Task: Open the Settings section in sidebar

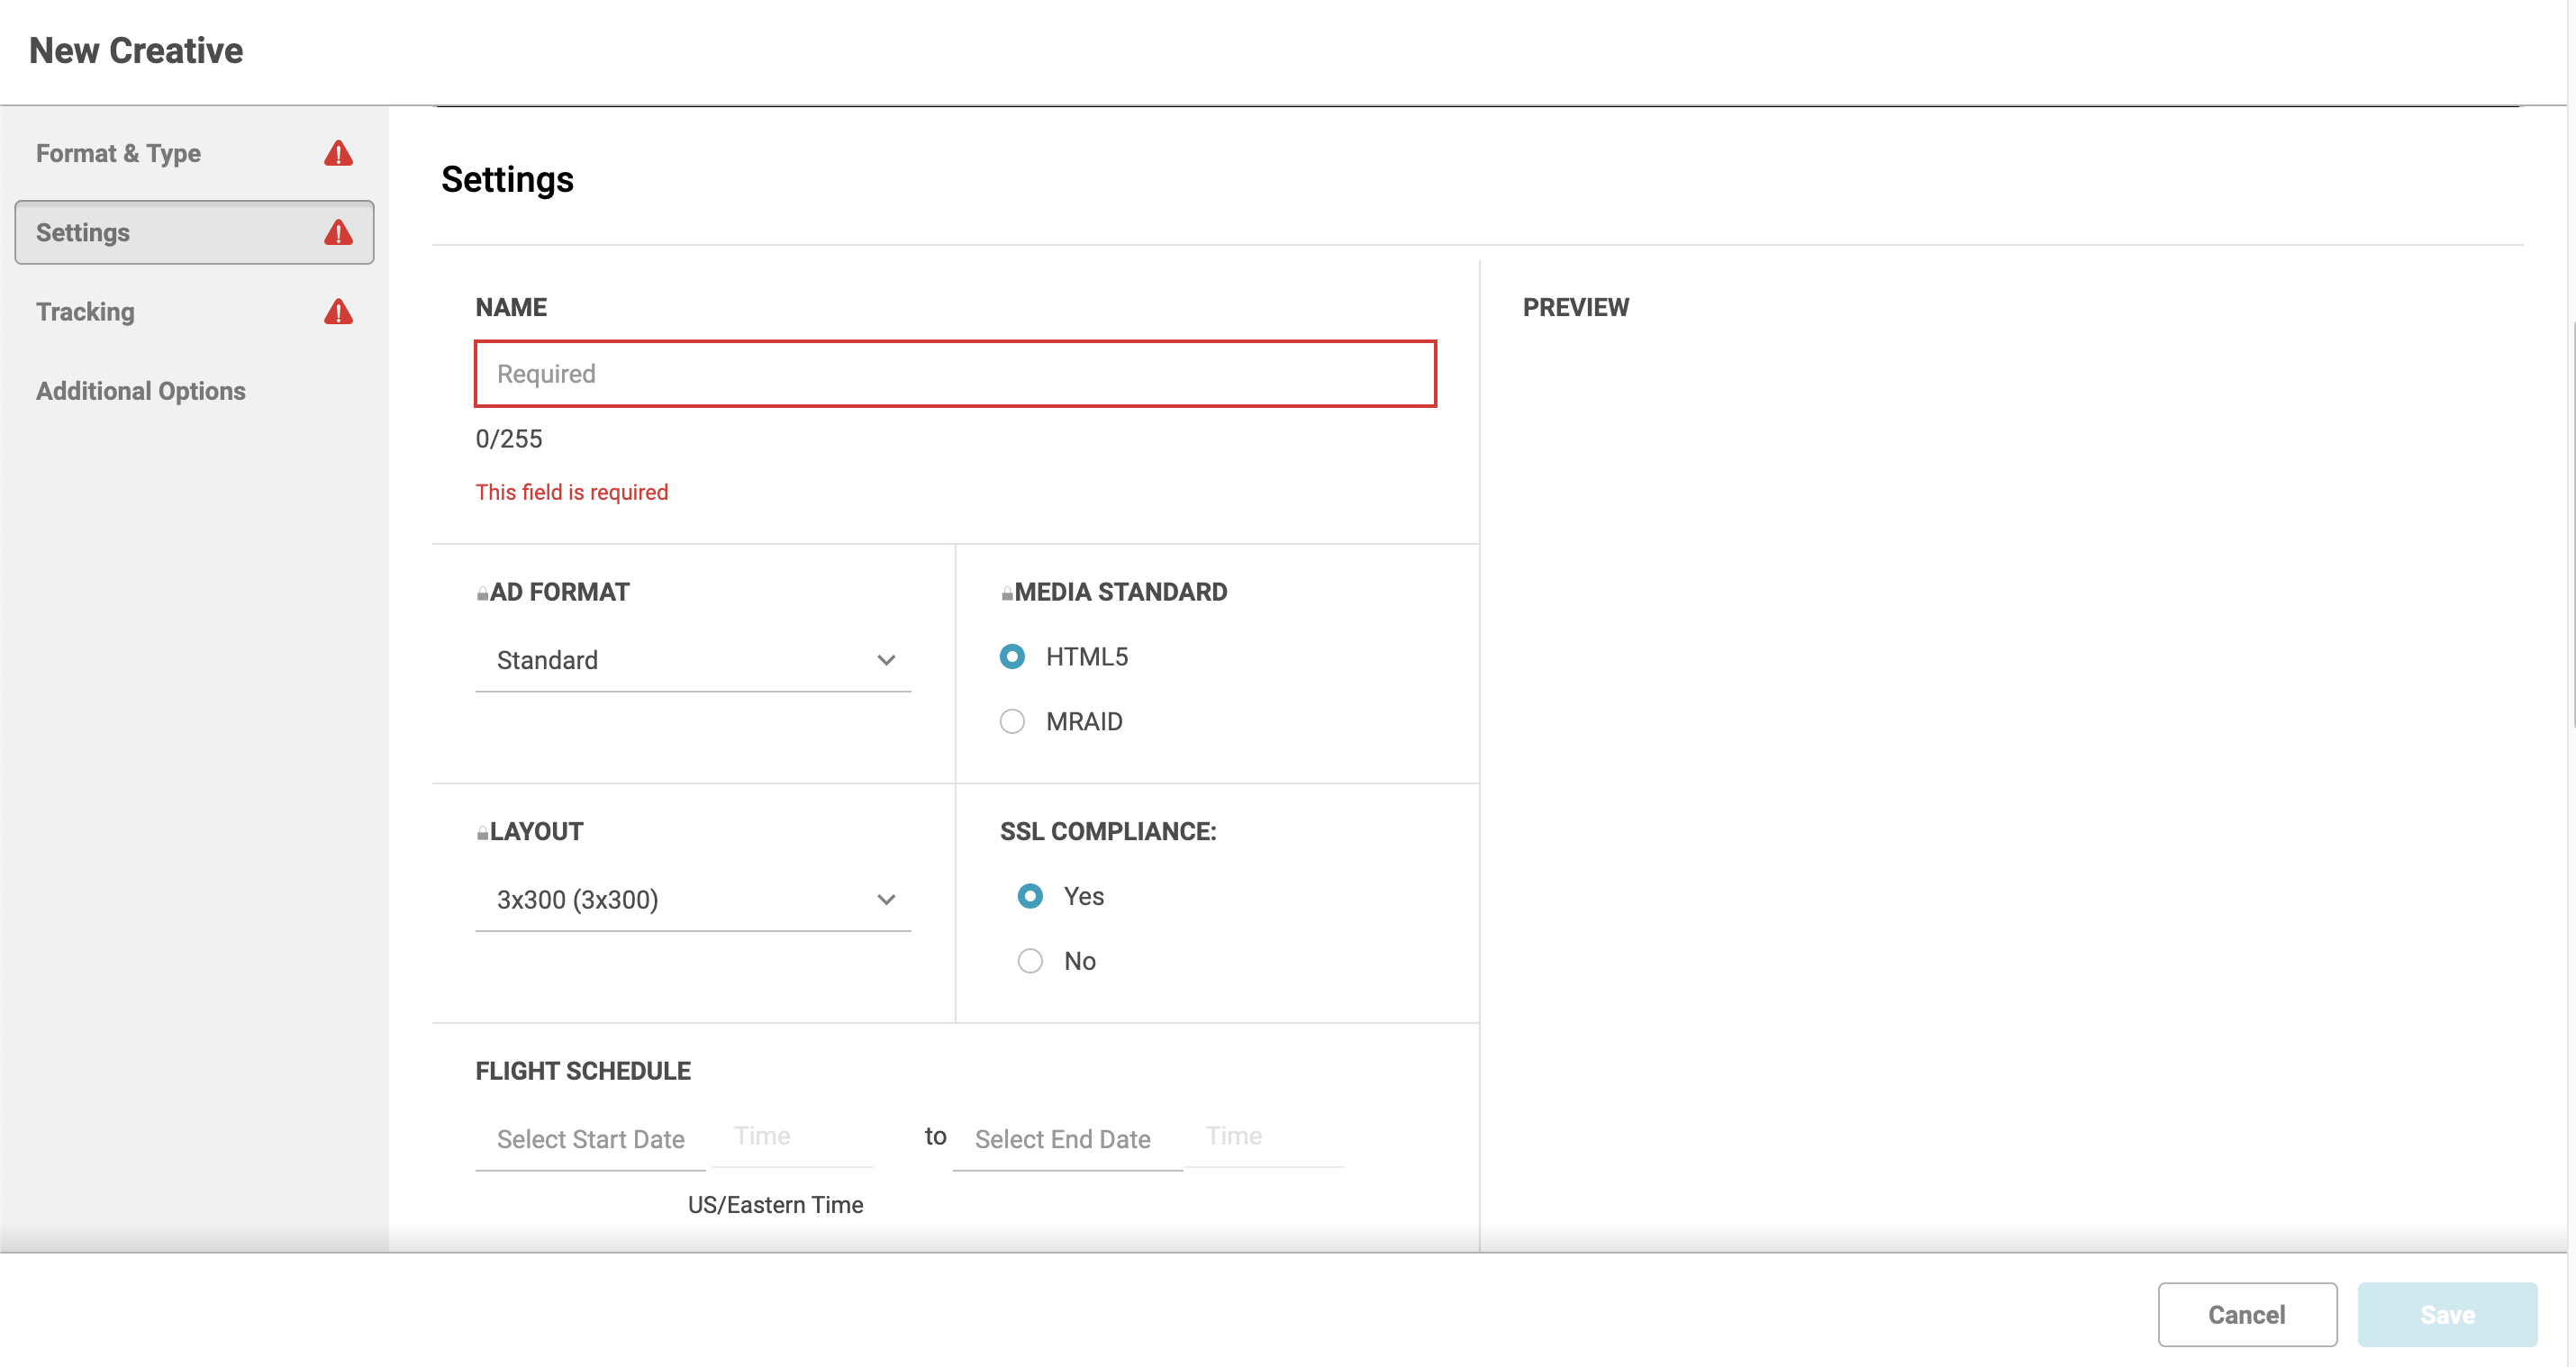Action: 194,232
